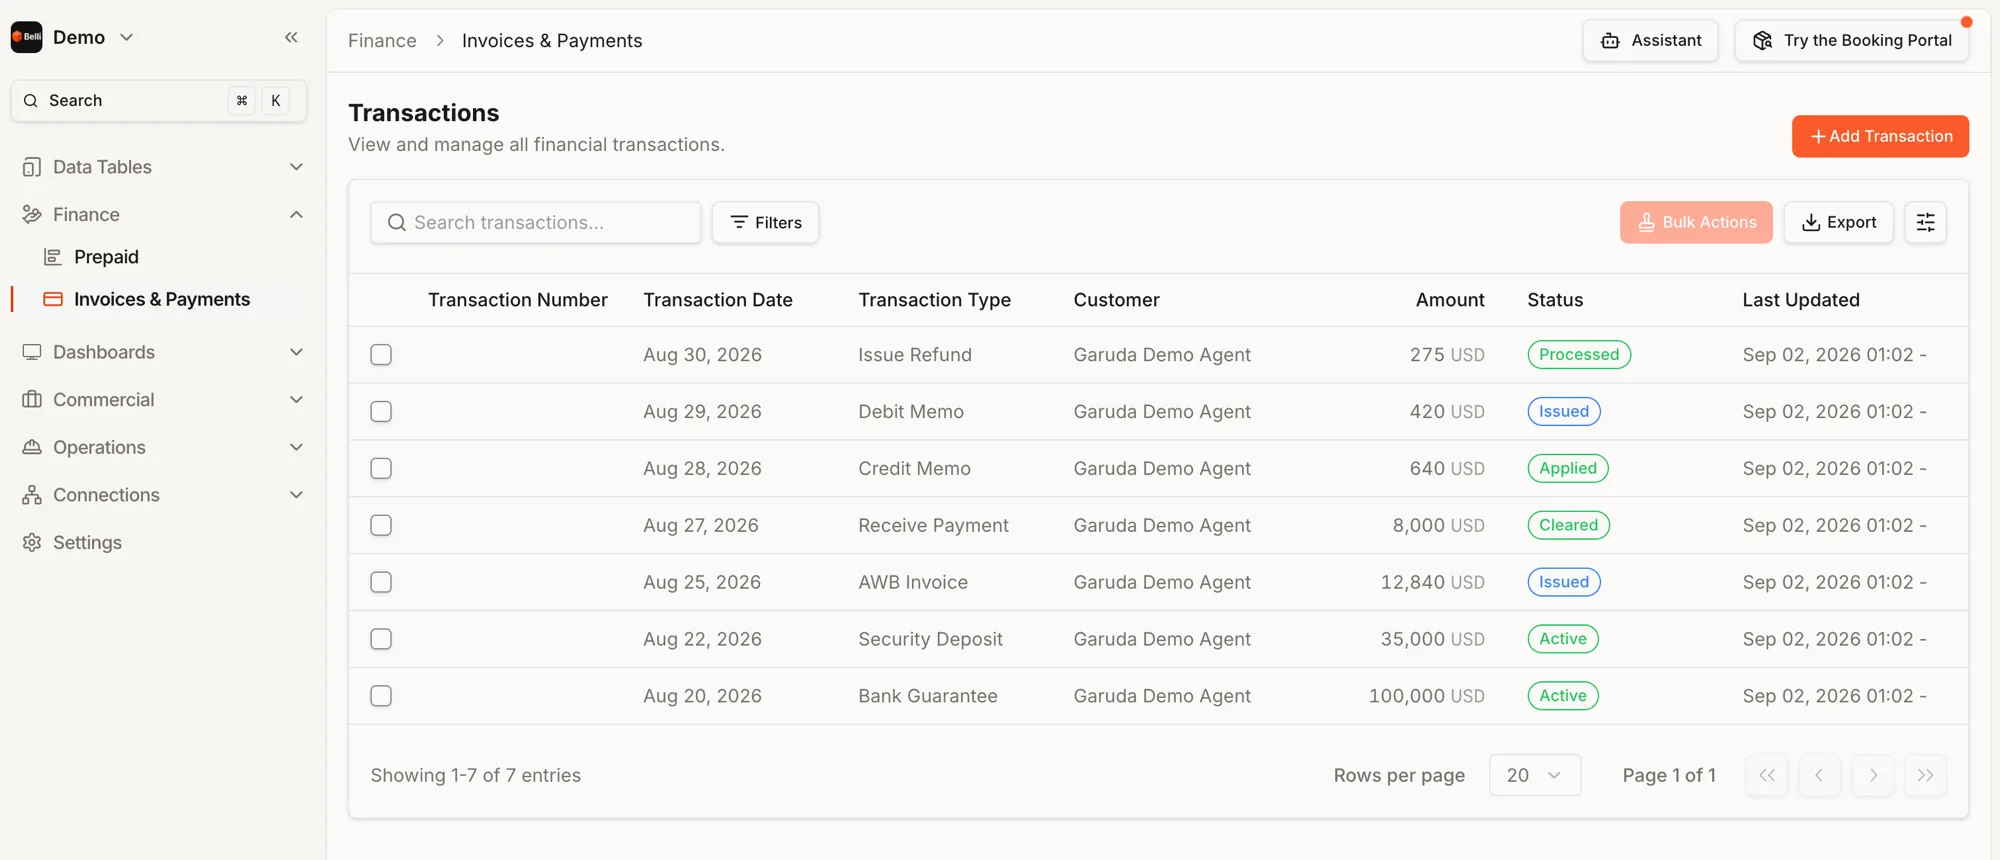Check the Issue Refund row checkbox
2000x860 pixels.
(381, 355)
